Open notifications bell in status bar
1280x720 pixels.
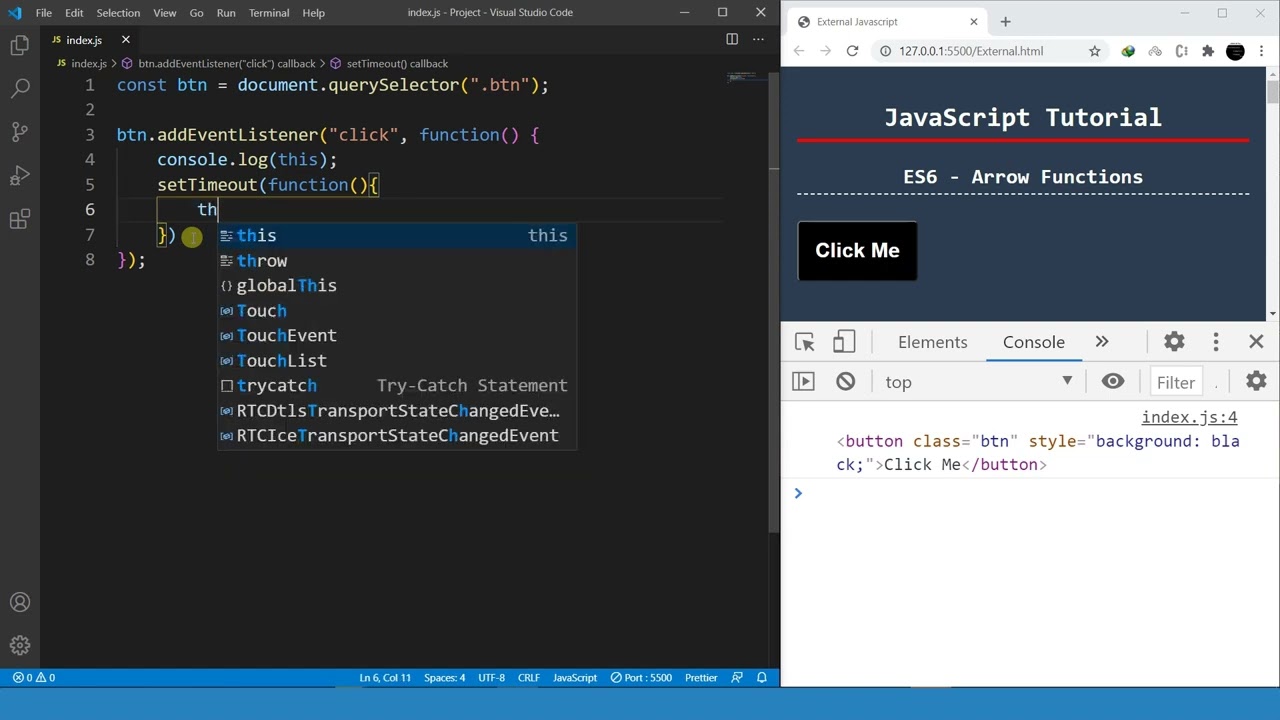coord(761,678)
